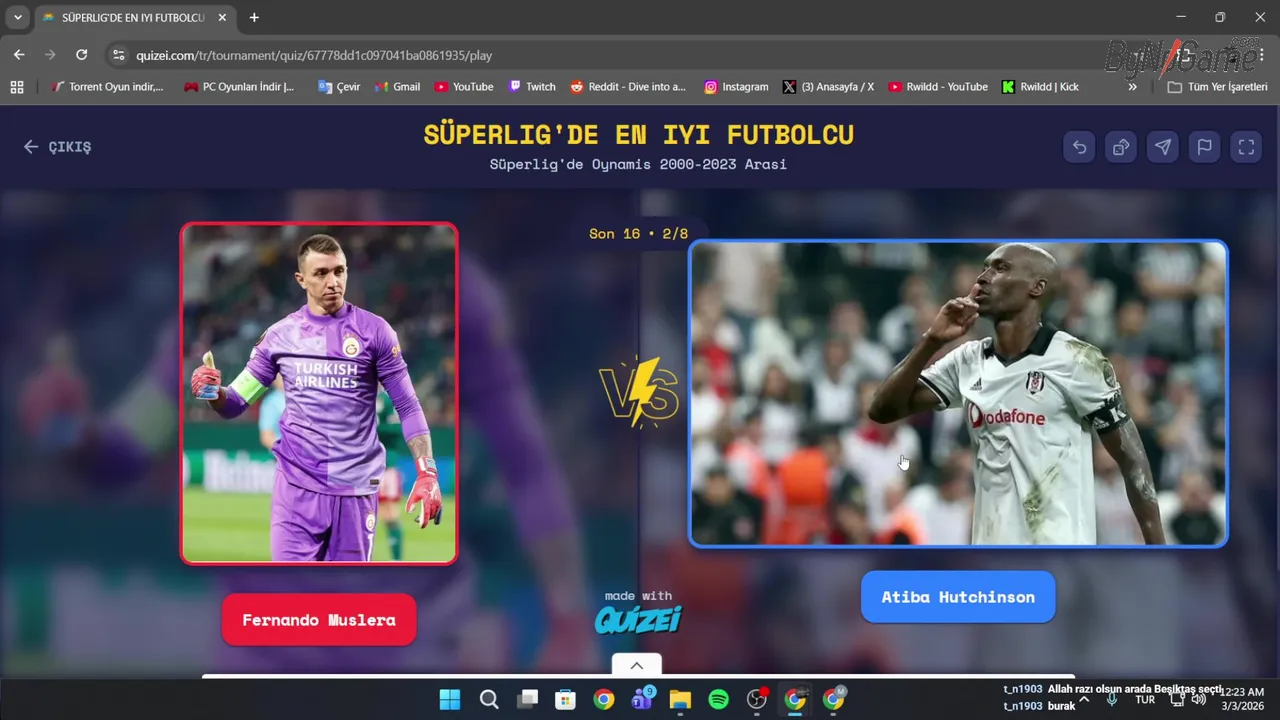The width and height of the screenshot is (1280, 720).
Task: Open the Çevir bookmark
Action: tap(339, 87)
